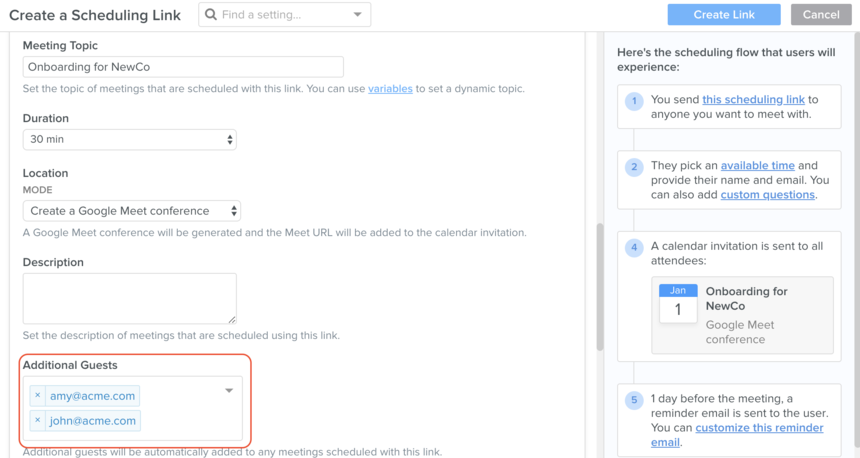
Task: Select step 5 circle in scheduling flow
Action: [x=634, y=400]
